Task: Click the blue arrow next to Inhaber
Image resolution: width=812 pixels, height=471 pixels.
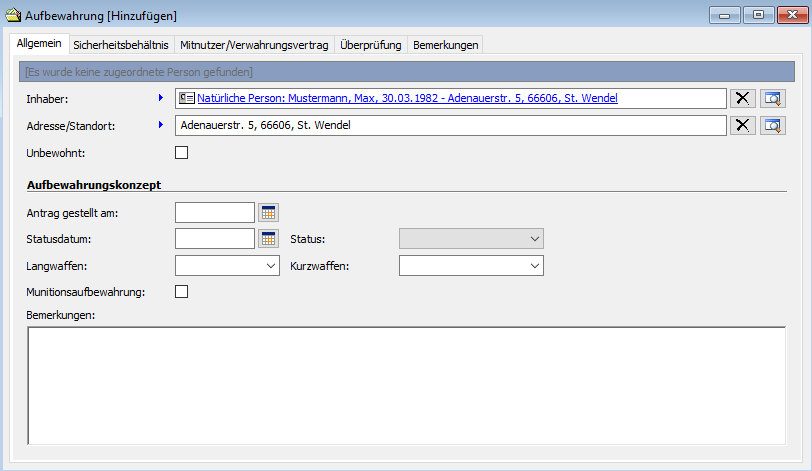Action: [x=160, y=98]
